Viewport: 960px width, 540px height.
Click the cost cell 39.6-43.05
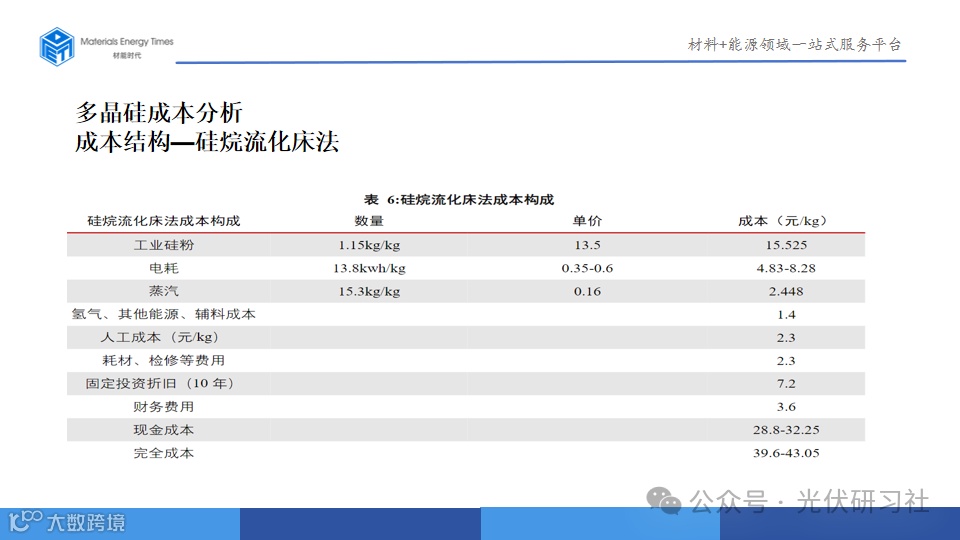coord(786,453)
